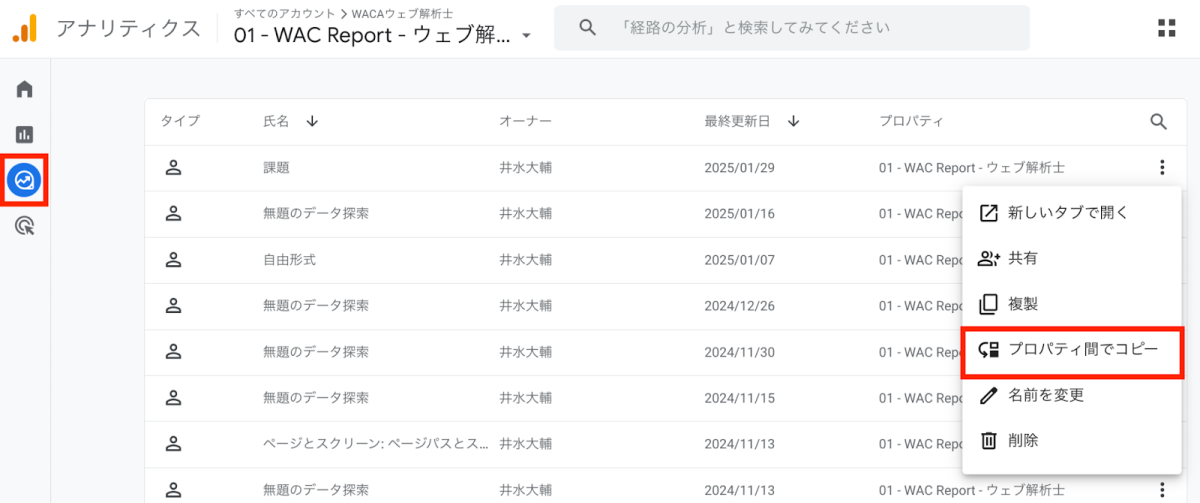This screenshot has height=503, width=1200.
Task: Select the Explore icon in sidebar
Action: 25,181
